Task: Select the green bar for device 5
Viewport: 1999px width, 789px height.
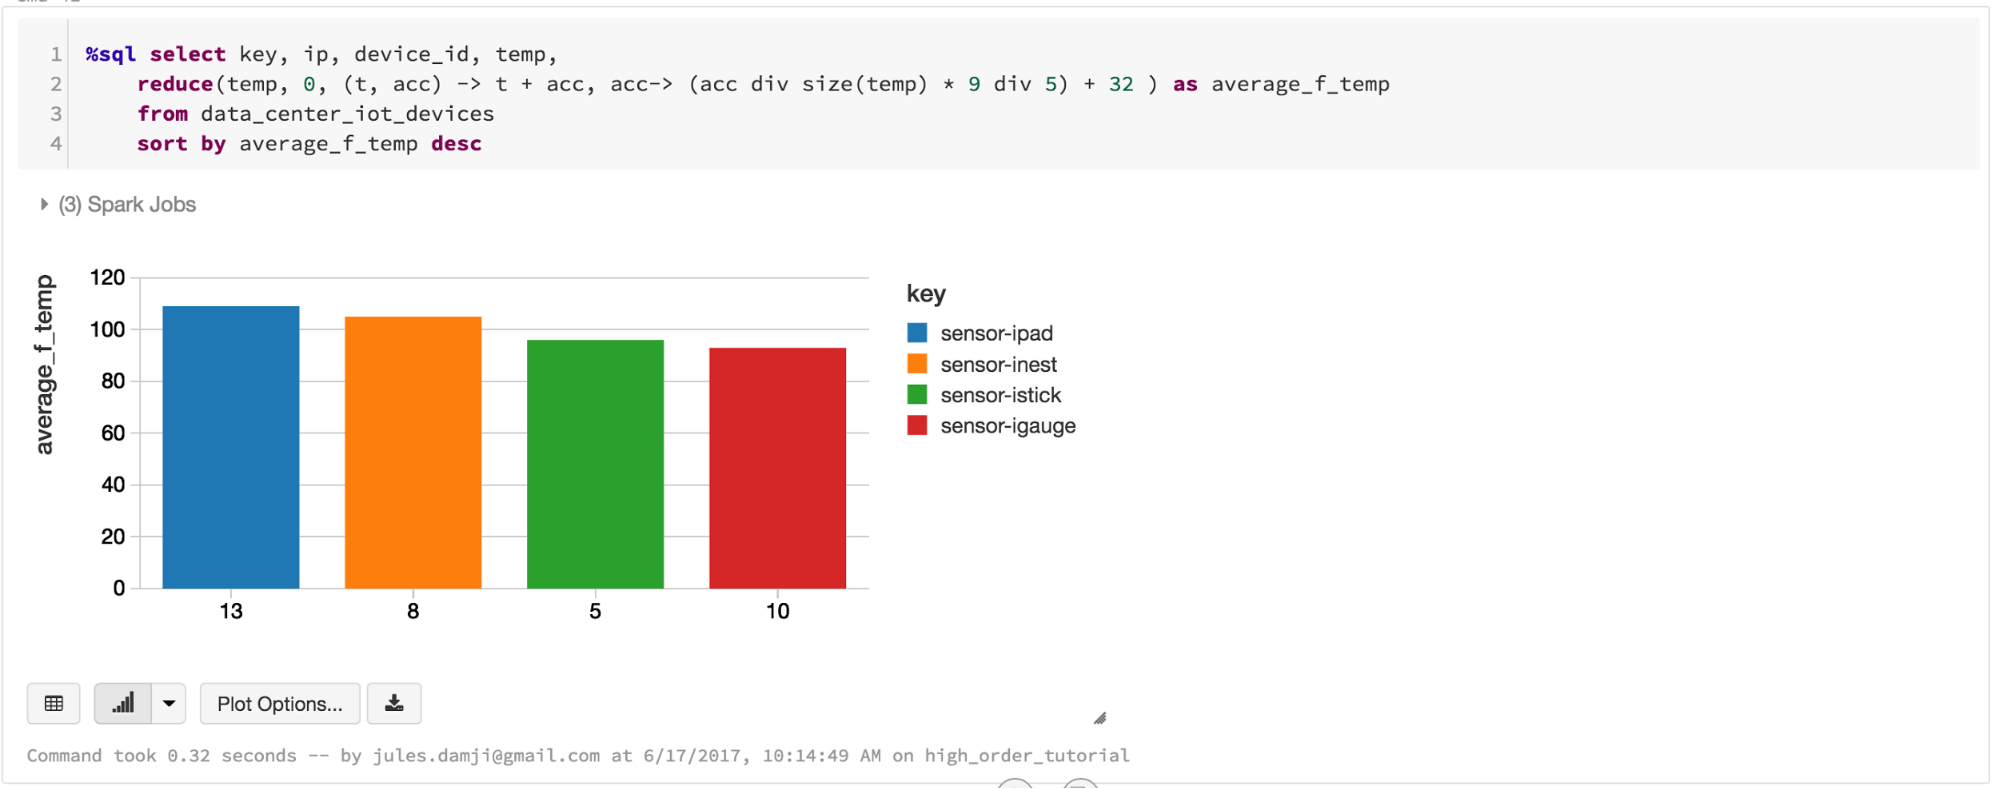Action: [595, 464]
